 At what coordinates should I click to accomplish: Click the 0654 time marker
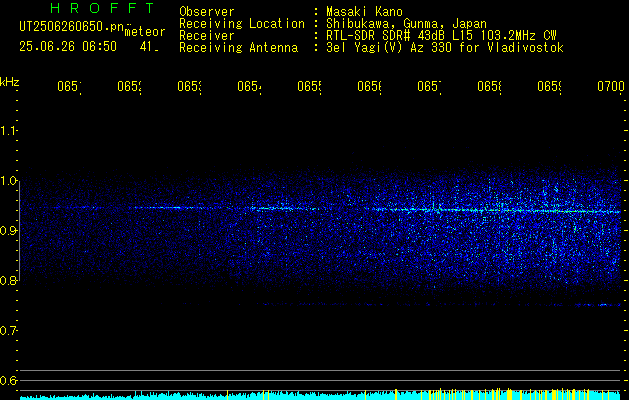click(249, 86)
